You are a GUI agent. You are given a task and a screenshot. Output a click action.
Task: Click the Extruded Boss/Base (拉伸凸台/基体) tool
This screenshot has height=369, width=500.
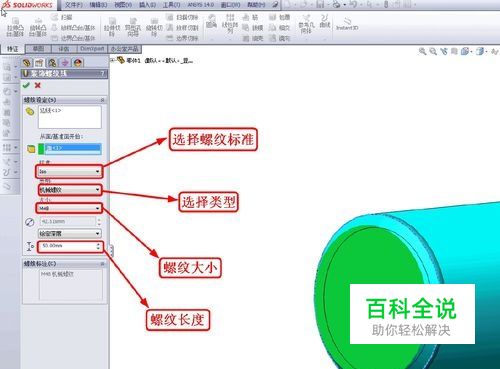tap(15, 28)
